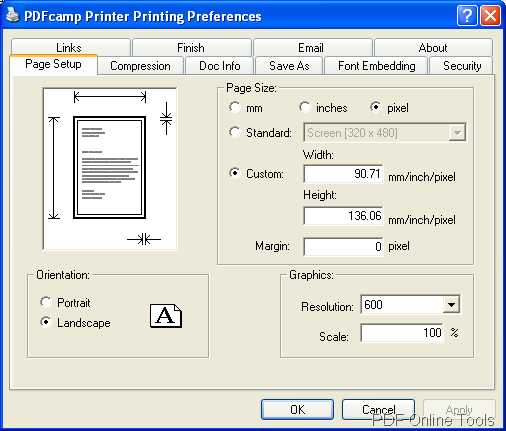The width and height of the screenshot is (506, 431).
Task: Choose Portrait orientation
Action: 46,302
